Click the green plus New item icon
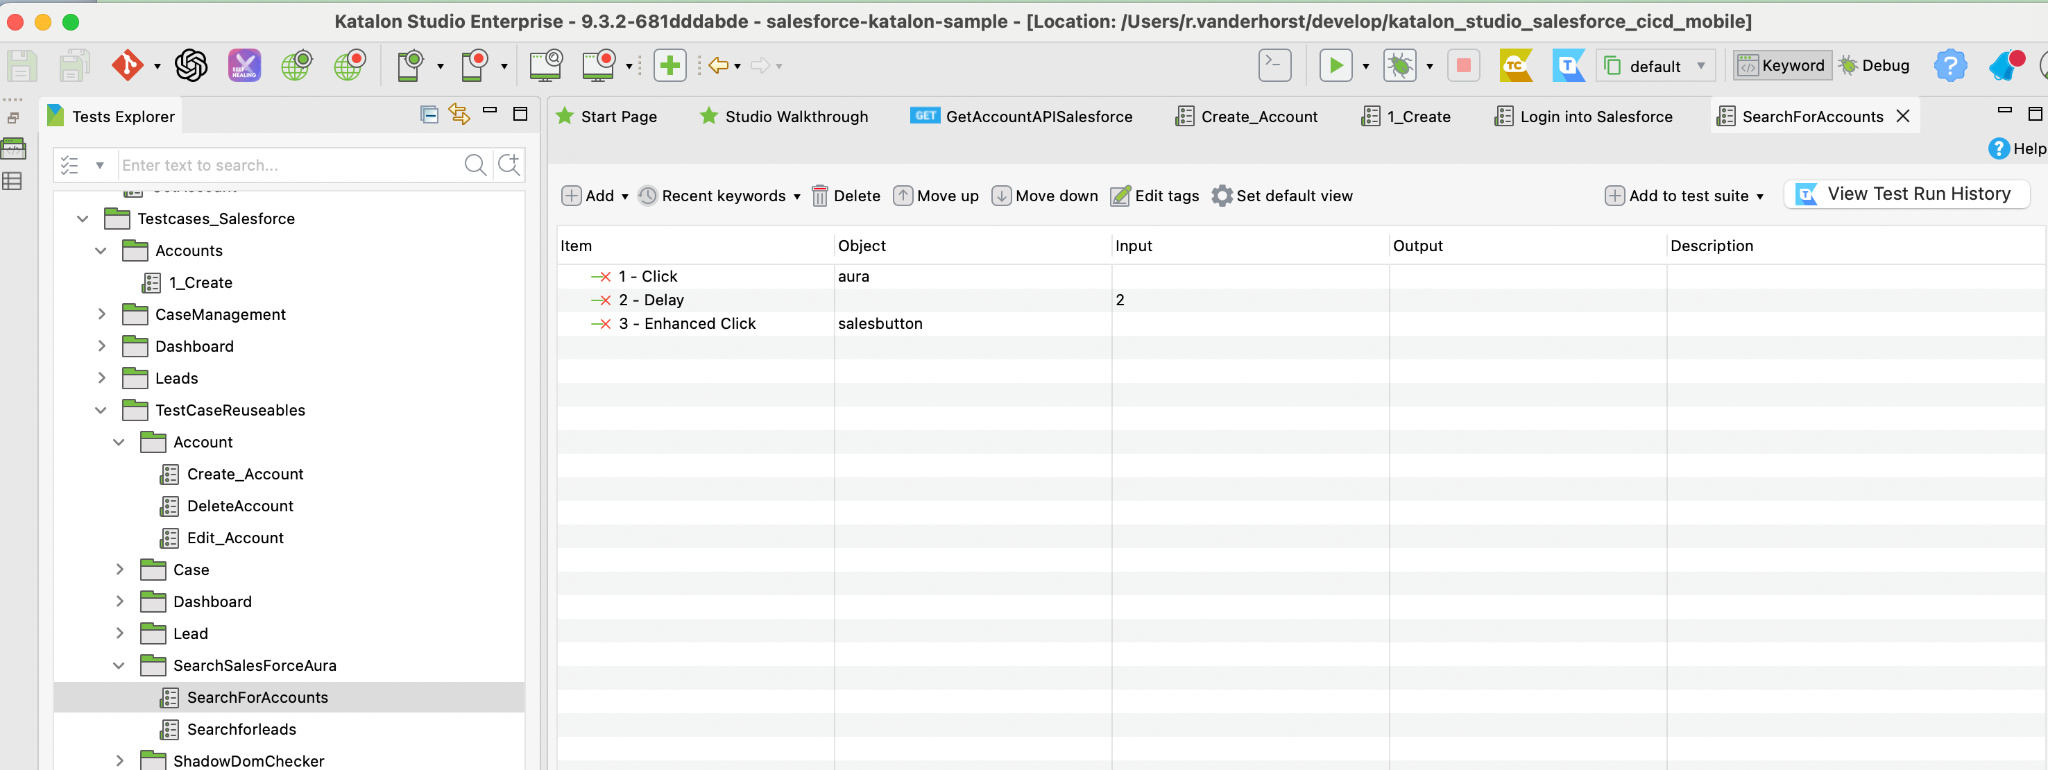 [x=670, y=66]
